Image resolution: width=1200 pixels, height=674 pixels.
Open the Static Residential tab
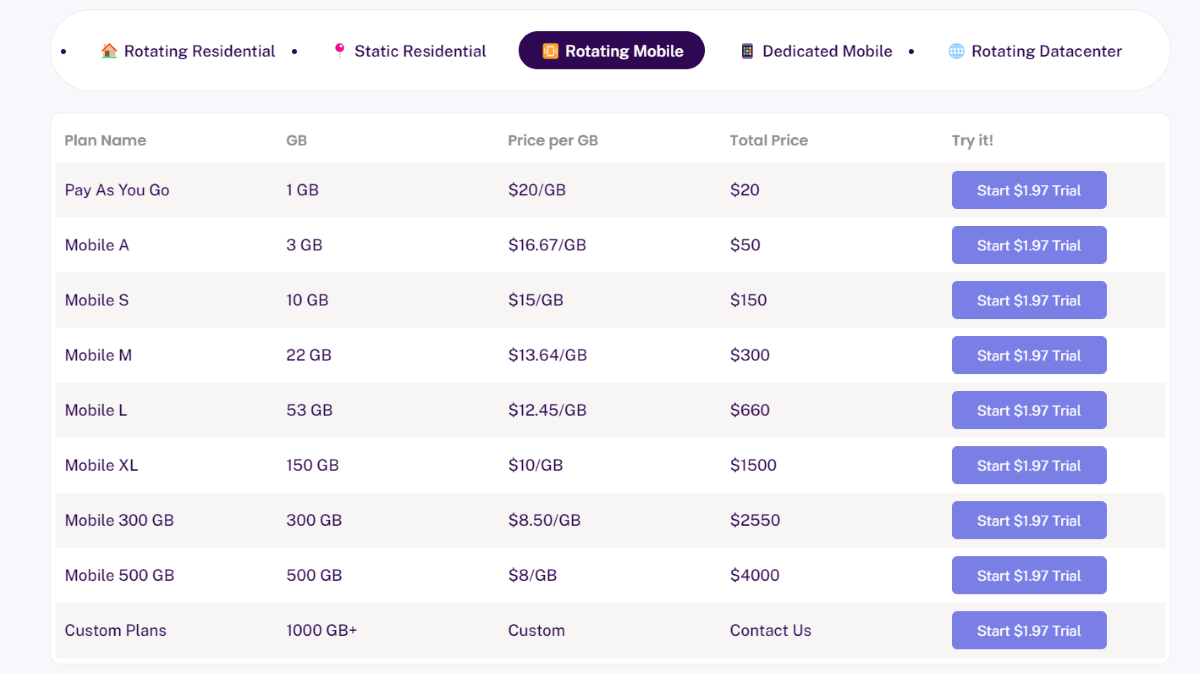[410, 51]
